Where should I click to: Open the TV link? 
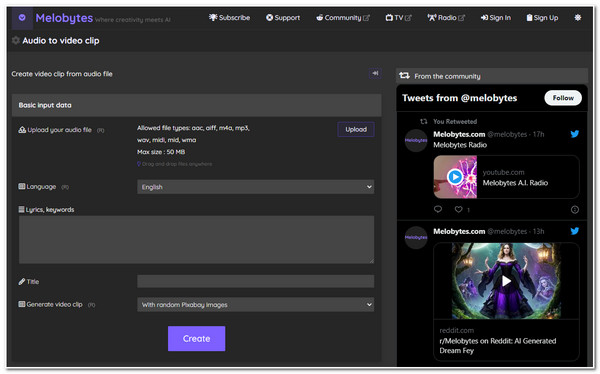point(398,18)
